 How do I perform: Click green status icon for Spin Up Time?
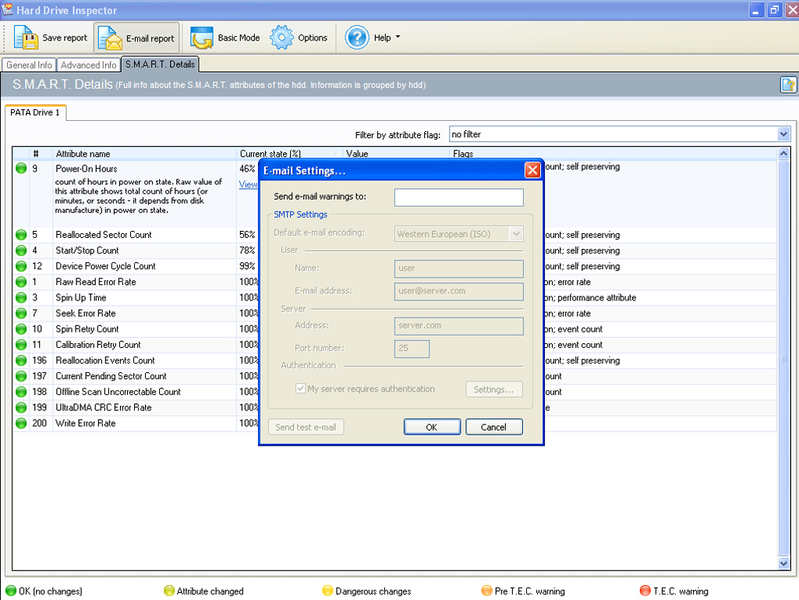click(21, 298)
